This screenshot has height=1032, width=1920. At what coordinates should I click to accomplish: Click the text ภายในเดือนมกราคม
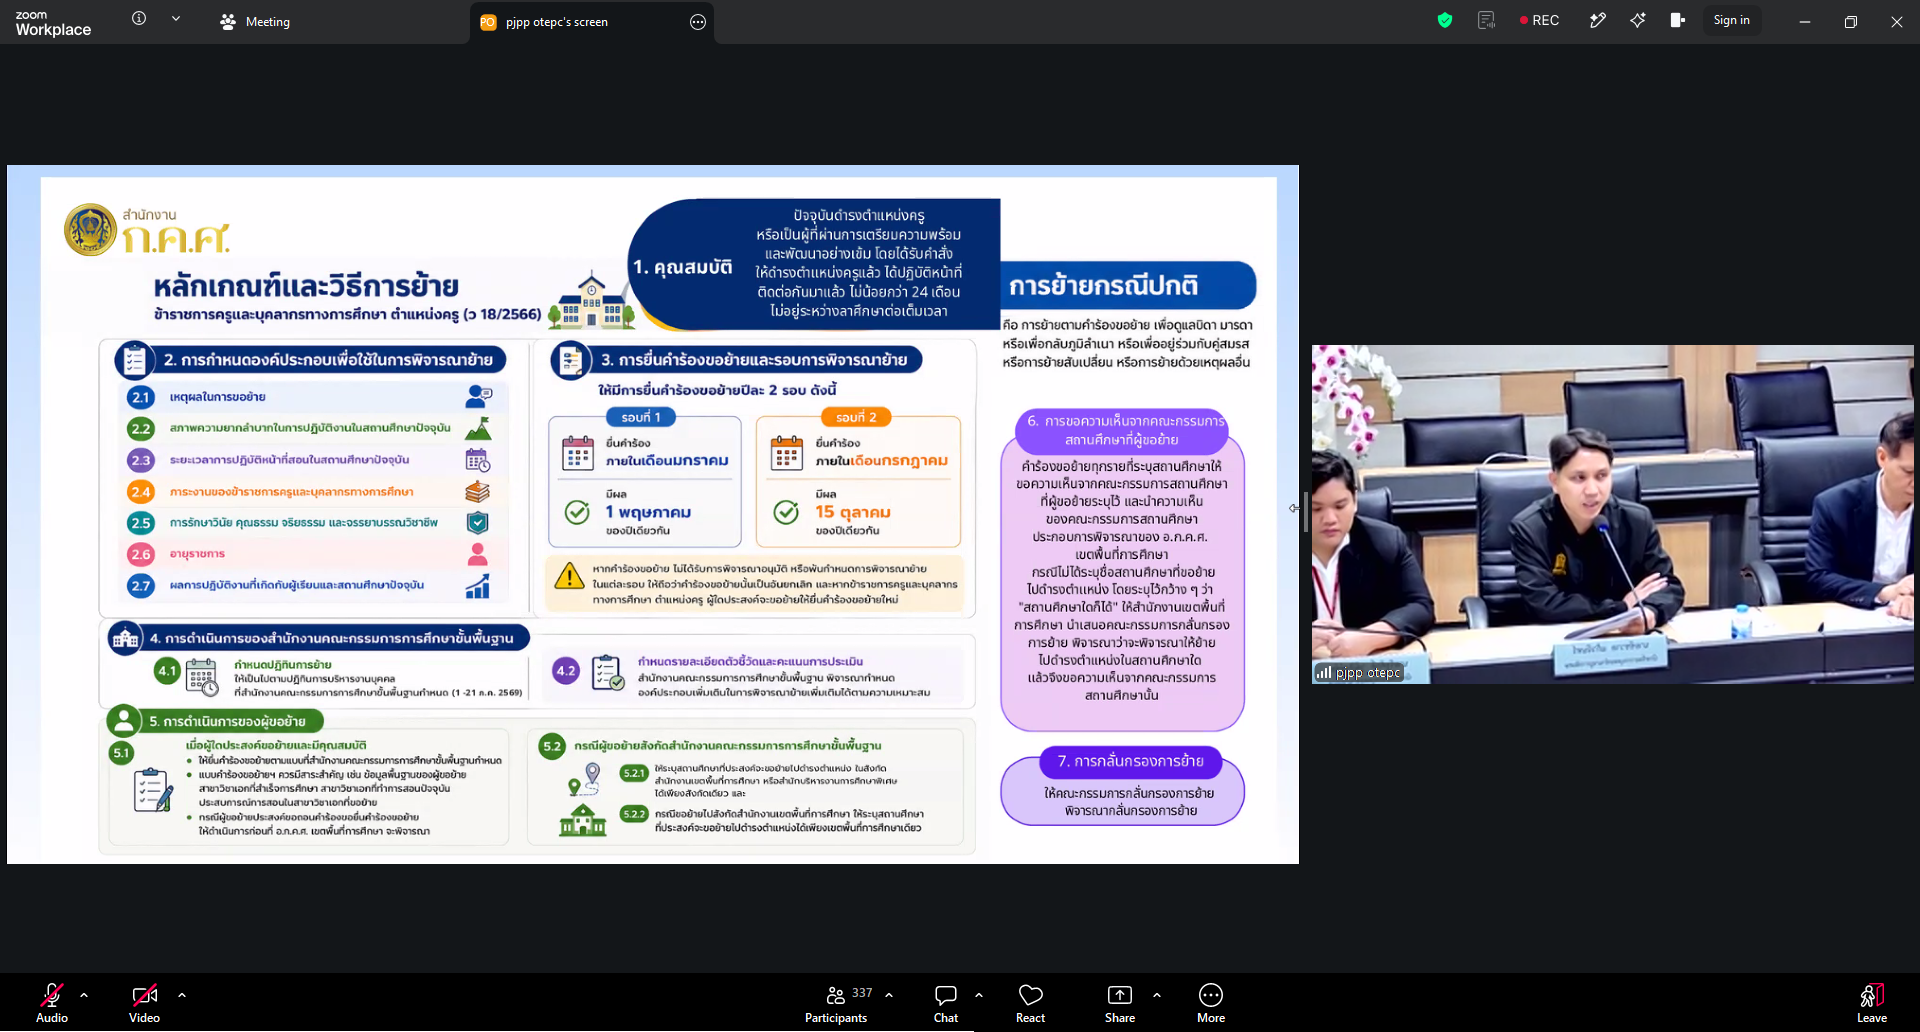click(x=667, y=461)
